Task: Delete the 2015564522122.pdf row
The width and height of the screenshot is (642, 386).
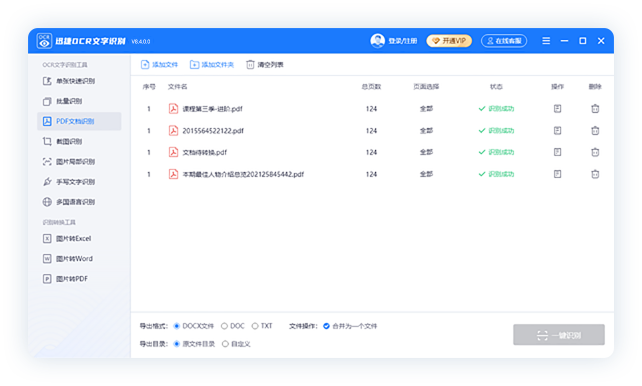Action: (595, 131)
